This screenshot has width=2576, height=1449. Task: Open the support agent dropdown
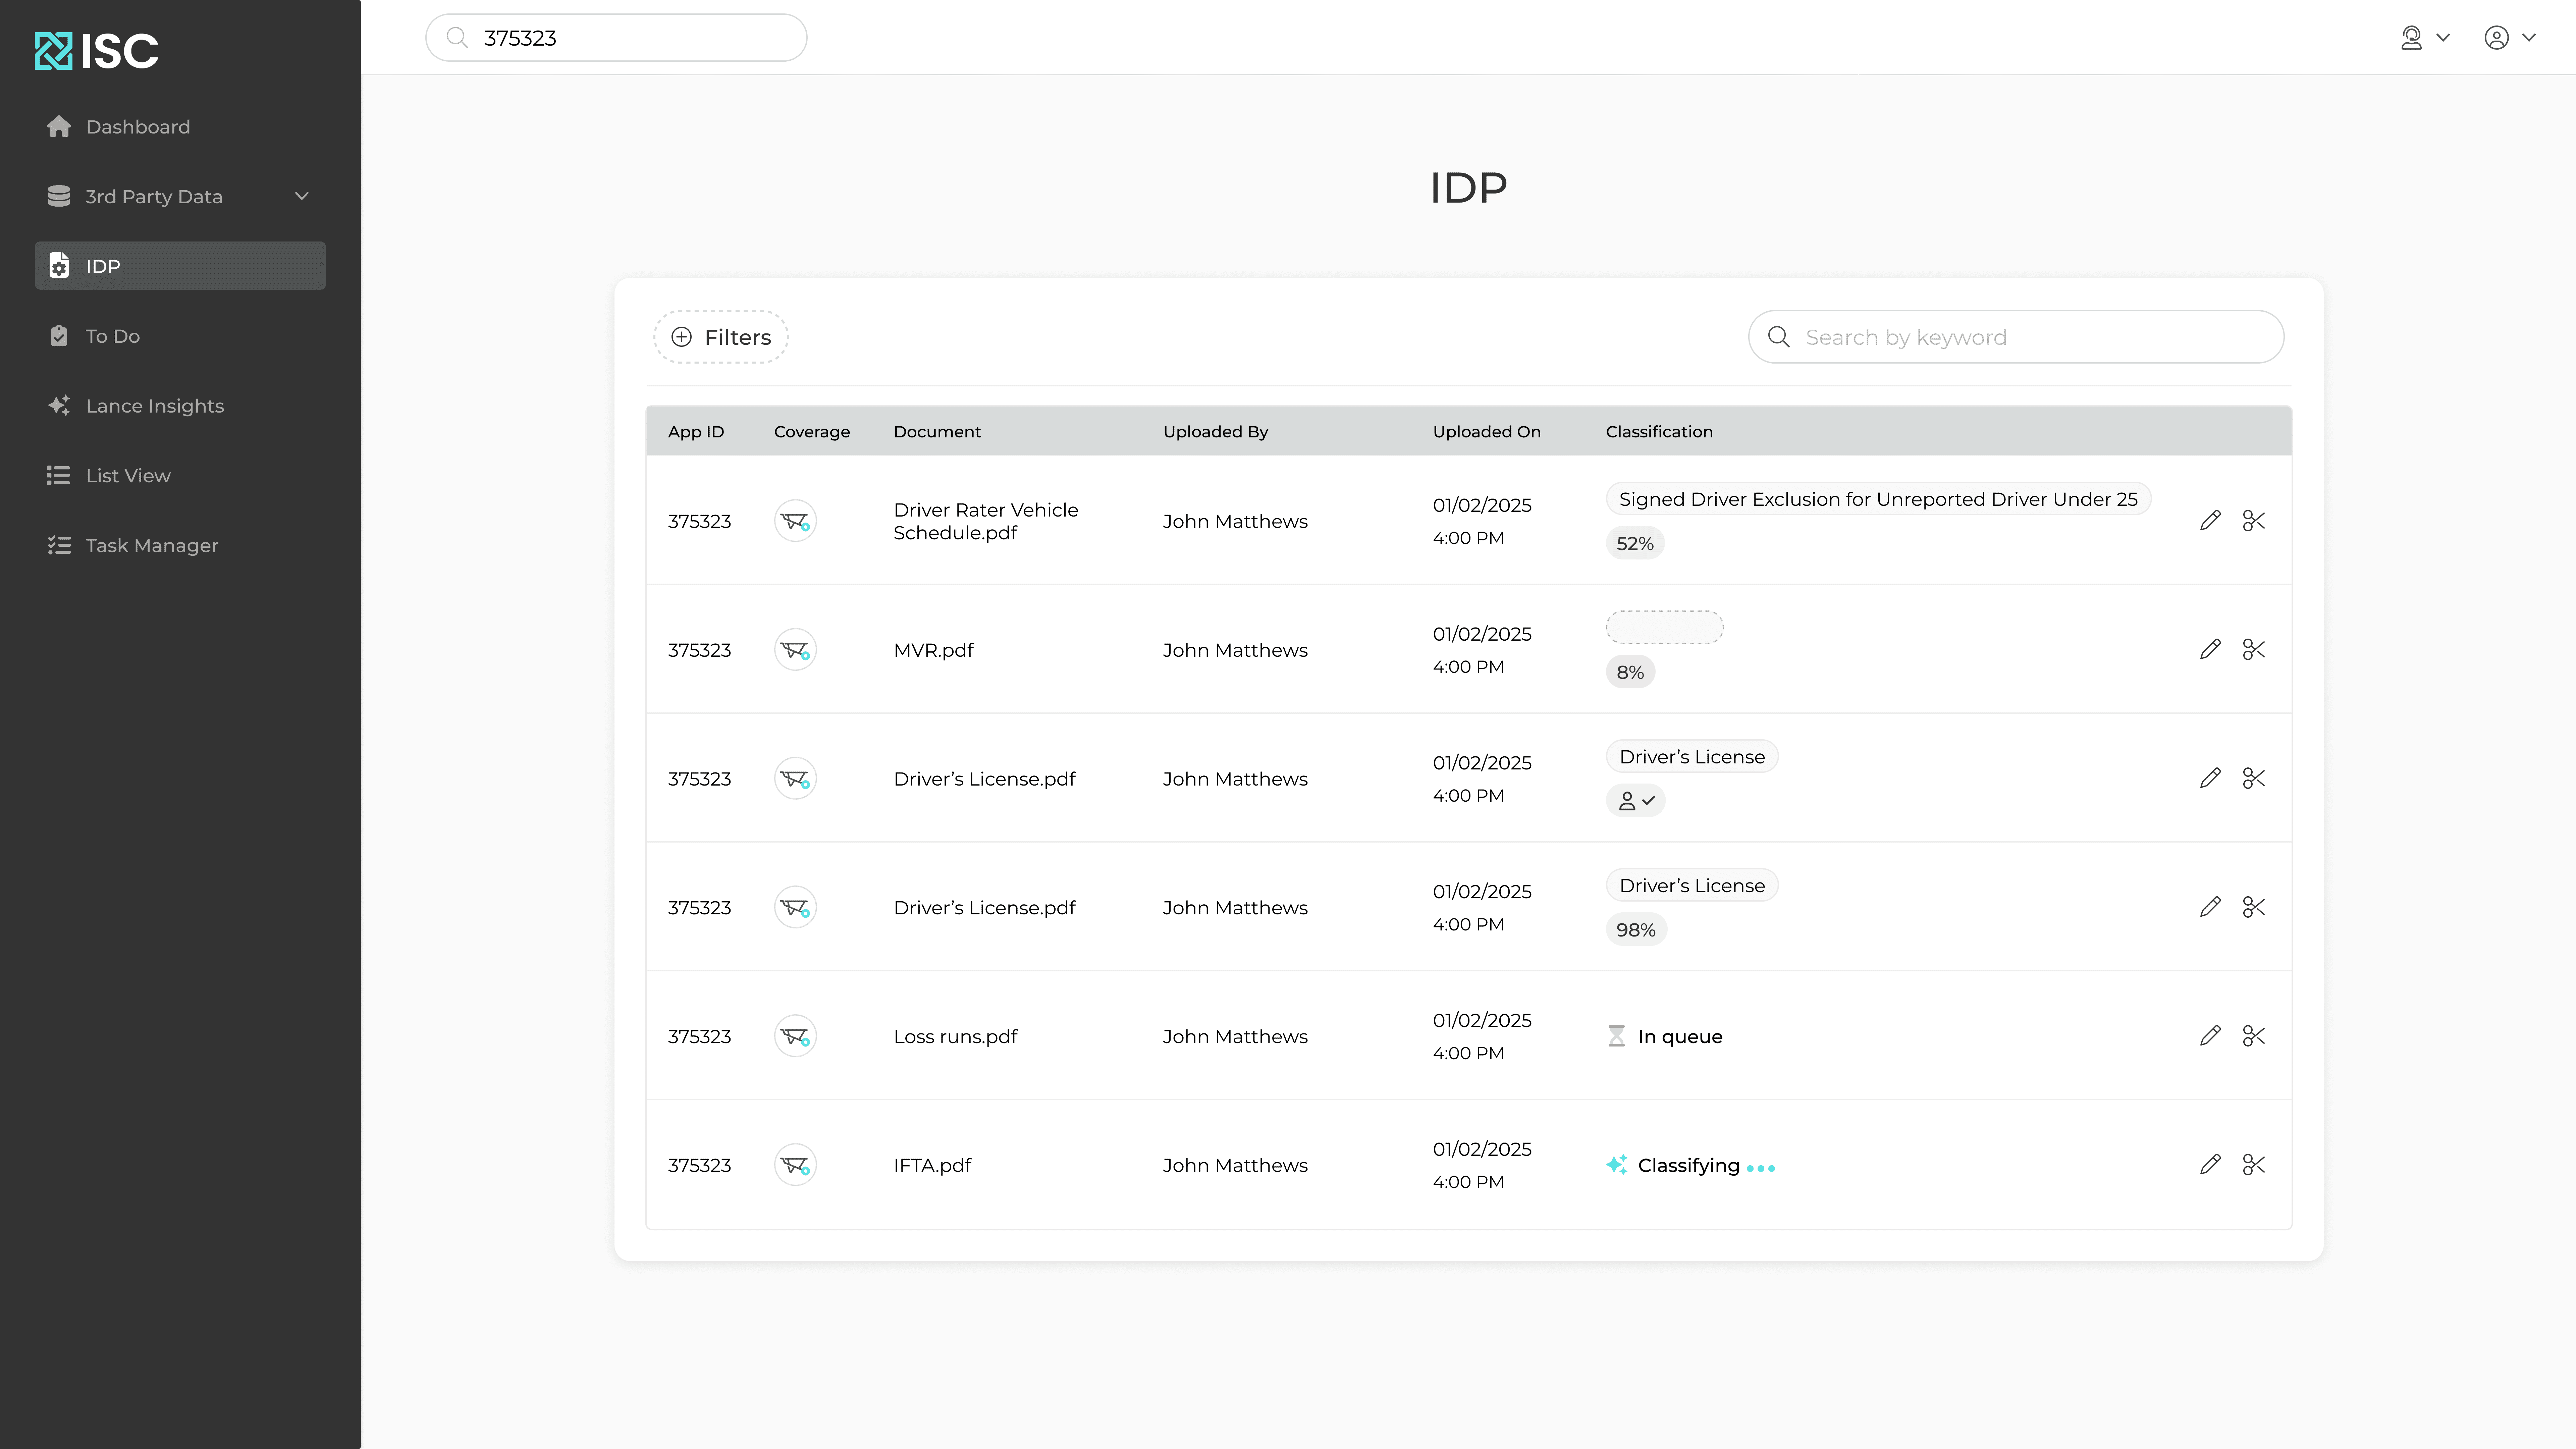point(2425,38)
